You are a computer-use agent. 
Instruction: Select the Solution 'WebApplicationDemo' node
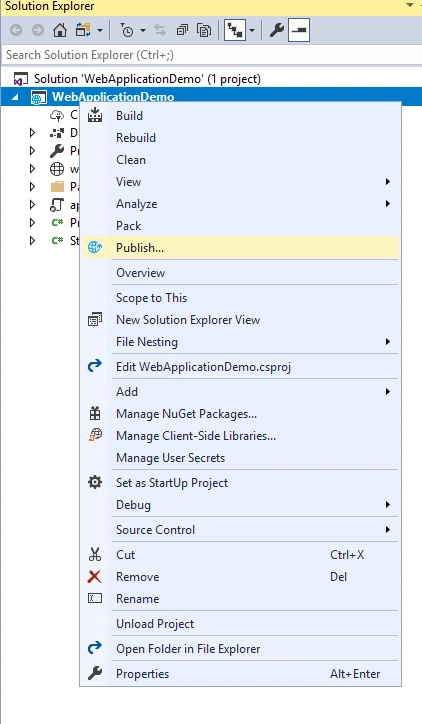pyautogui.click(x=147, y=79)
